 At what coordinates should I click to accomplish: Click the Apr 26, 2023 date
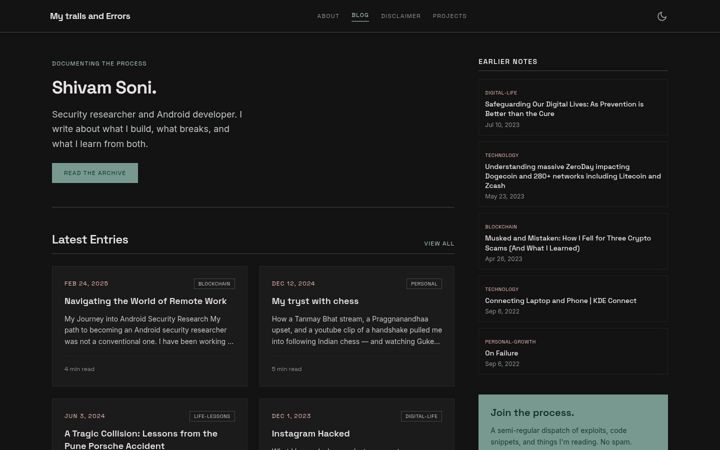[x=503, y=259]
